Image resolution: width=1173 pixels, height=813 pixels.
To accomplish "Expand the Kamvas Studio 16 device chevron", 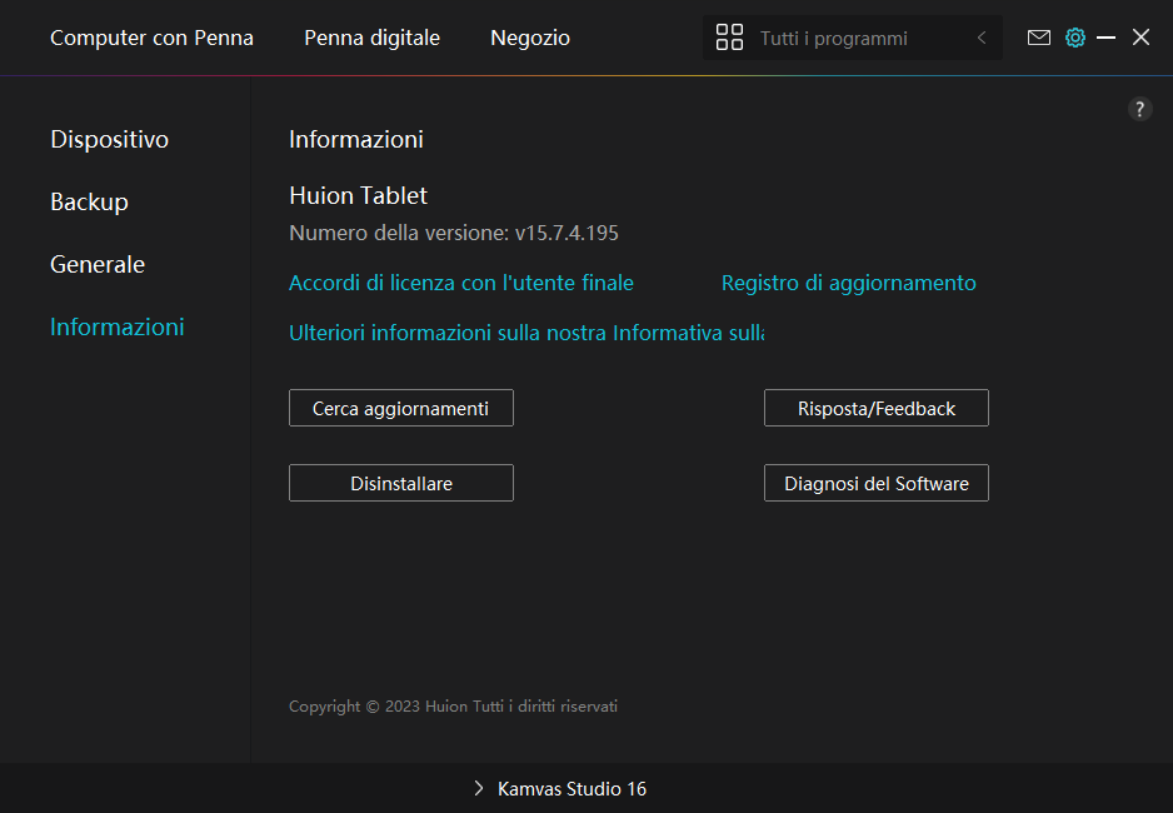I will [479, 789].
